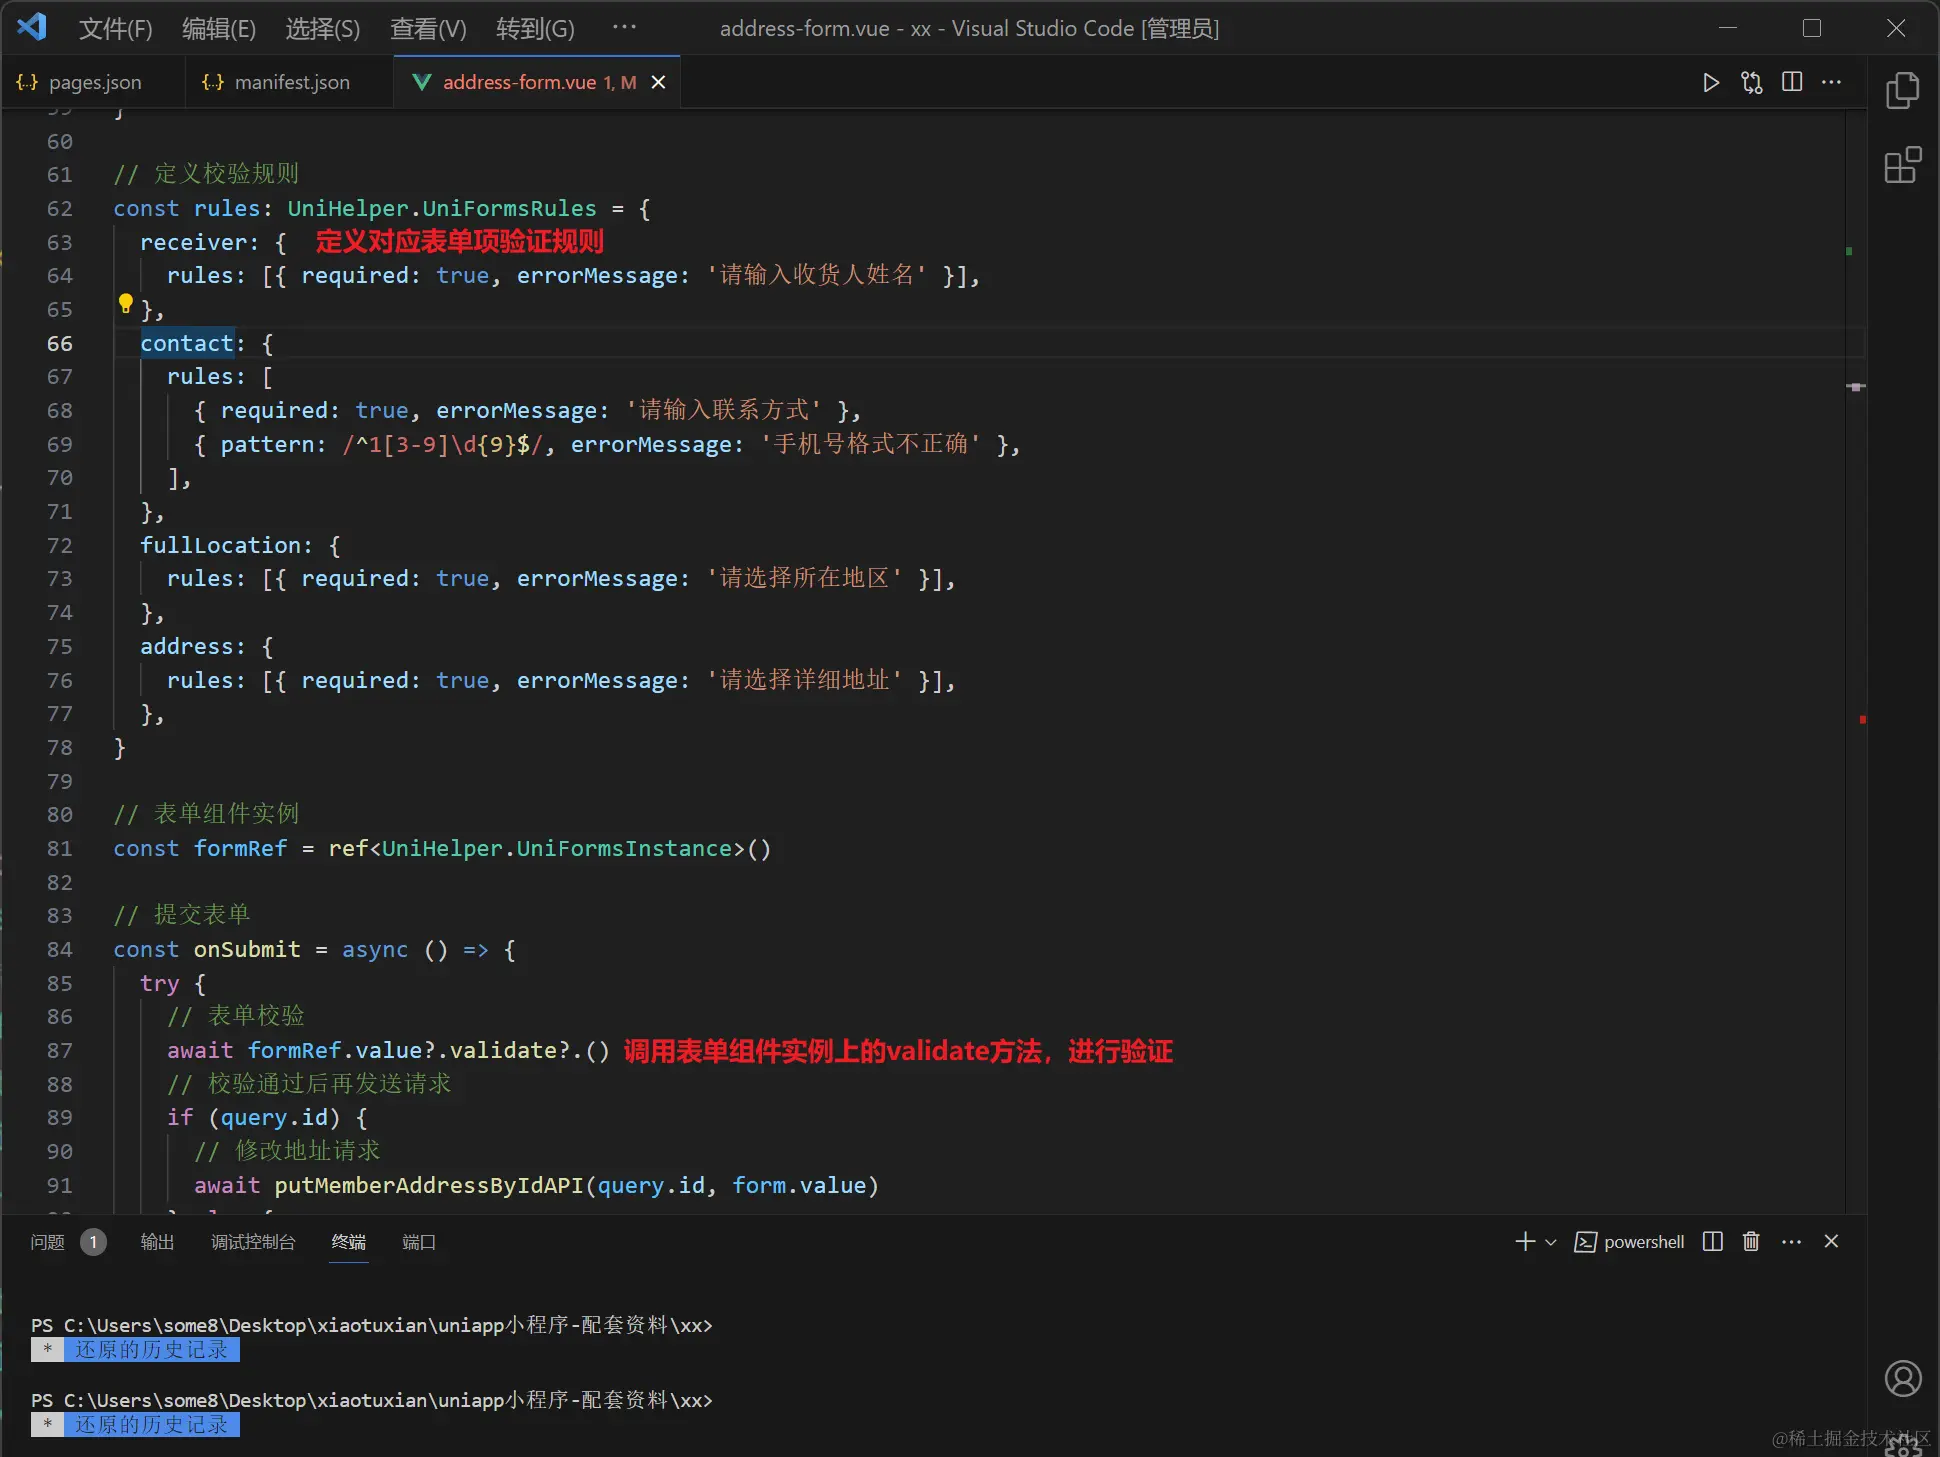Open the terminal launch profile dropdown arrow
The image size is (1940, 1457).
click(x=1551, y=1242)
